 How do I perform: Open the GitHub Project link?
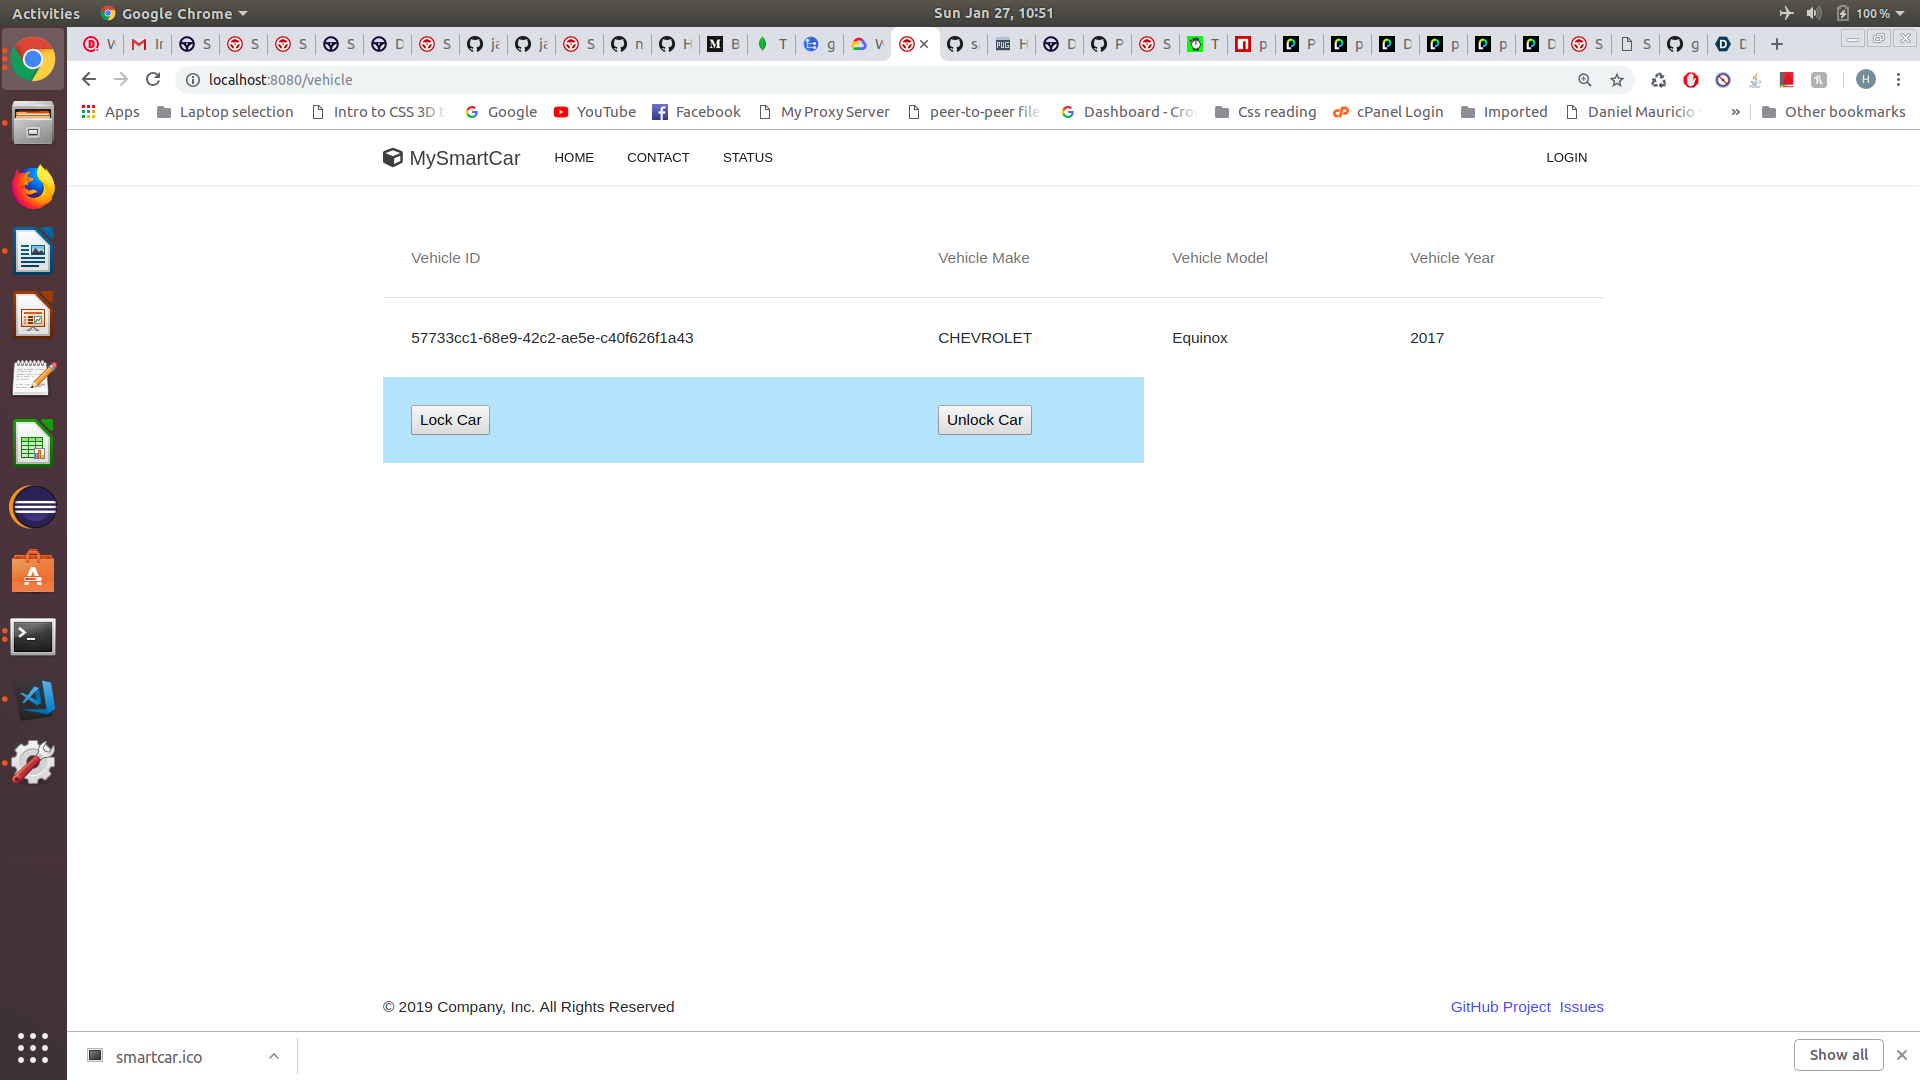[1500, 1007]
